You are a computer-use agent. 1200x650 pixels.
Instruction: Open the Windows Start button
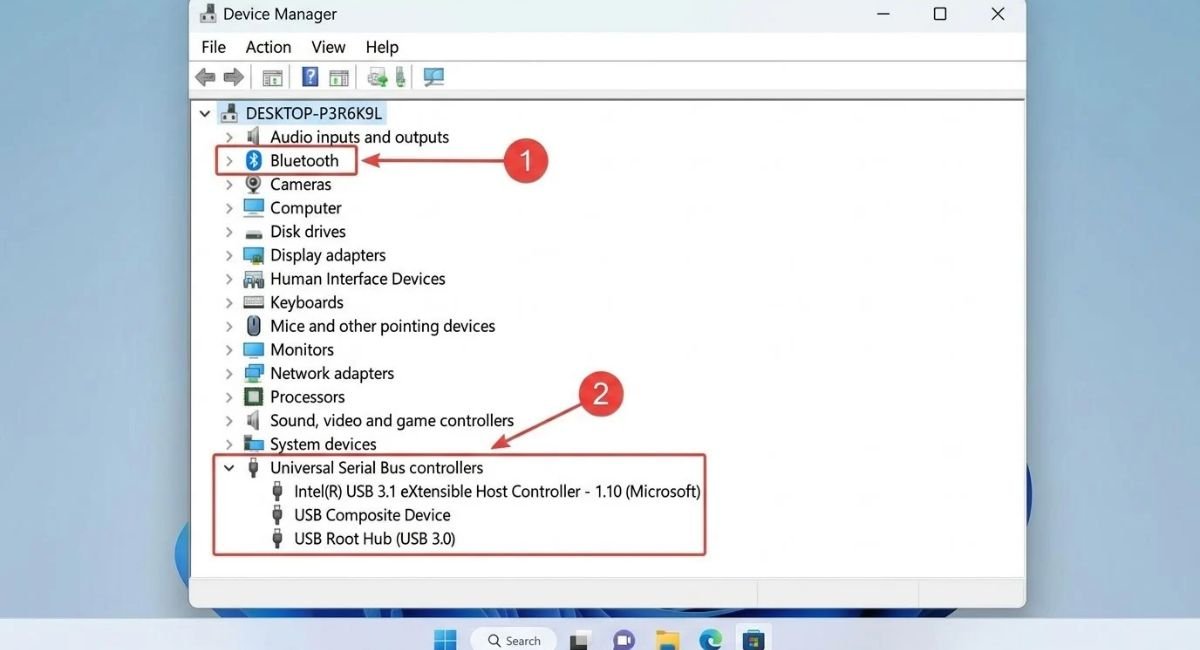click(x=445, y=639)
